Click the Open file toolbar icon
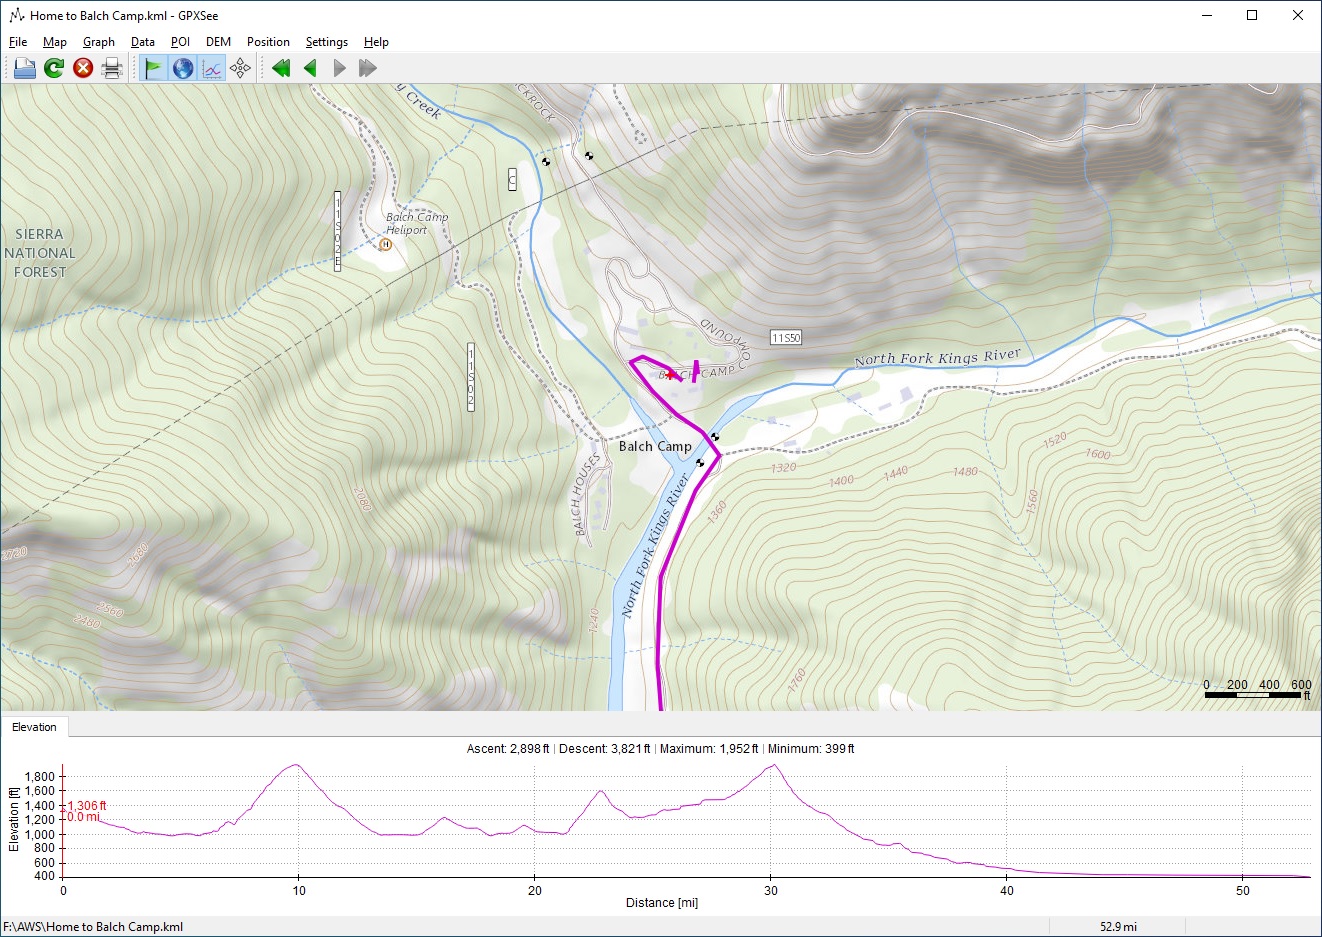This screenshot has height=937, width=1322. pyautogui.click(x=25, y=68)
